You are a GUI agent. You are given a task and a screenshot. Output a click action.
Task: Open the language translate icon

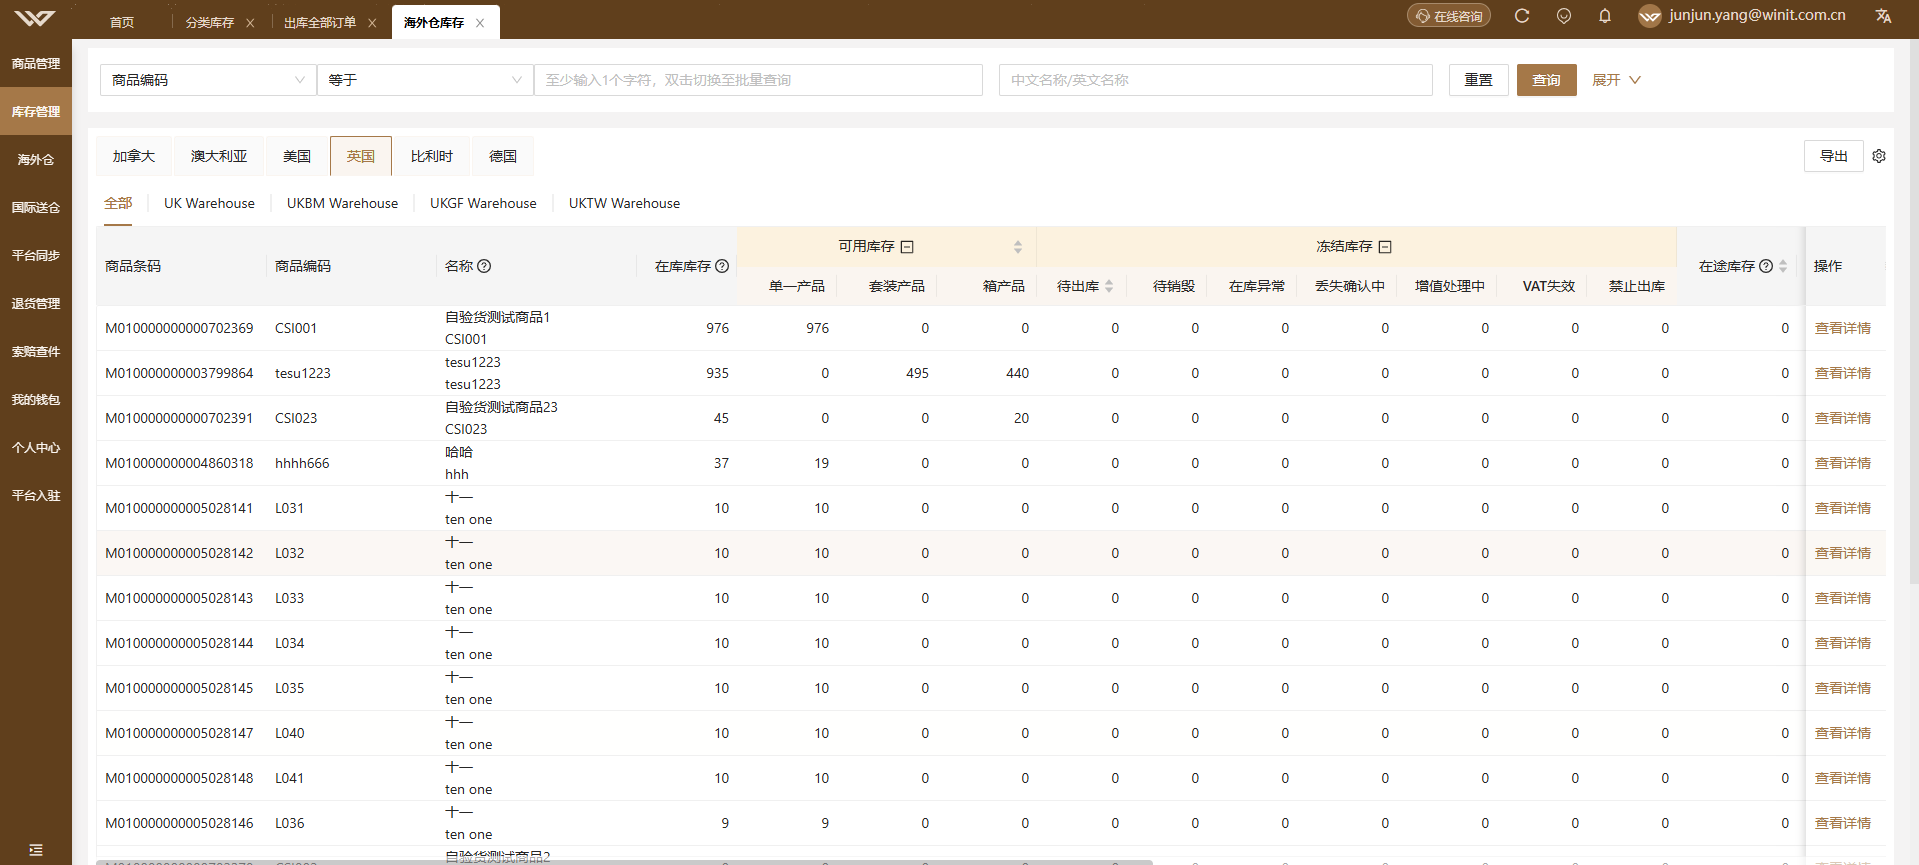[x=1884, y=16]
